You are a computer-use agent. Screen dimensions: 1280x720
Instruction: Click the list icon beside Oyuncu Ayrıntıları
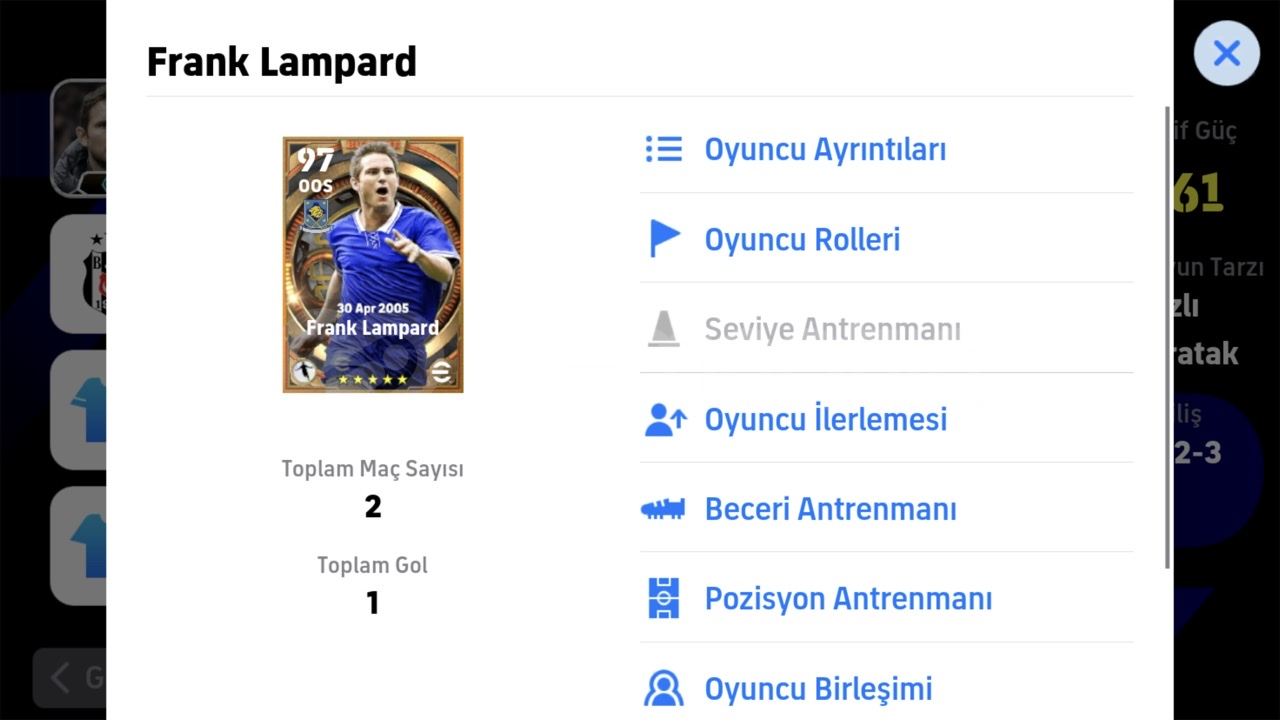(x=663, y=150)
